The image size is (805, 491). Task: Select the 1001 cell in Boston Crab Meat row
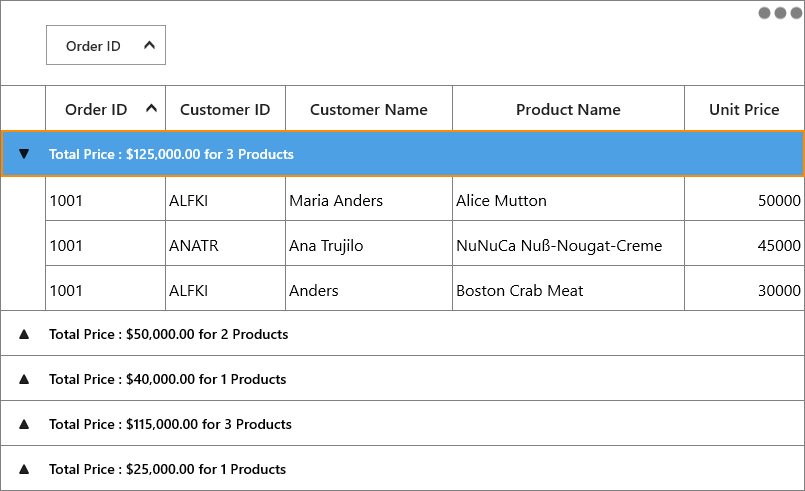point(105,288)
